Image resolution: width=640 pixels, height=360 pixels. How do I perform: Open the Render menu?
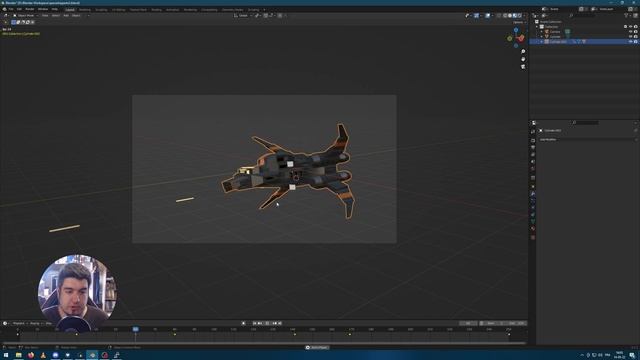pos(30,9)
